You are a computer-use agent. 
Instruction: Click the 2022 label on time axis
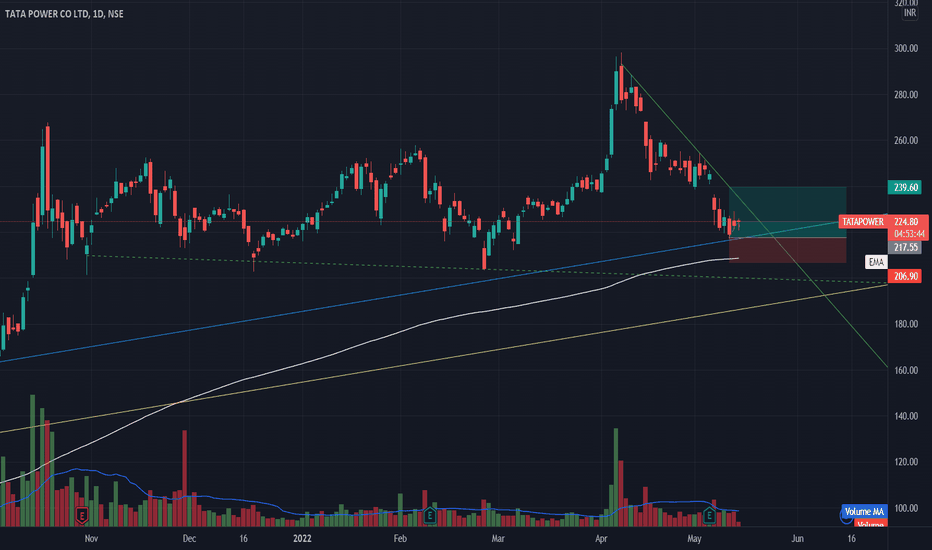pyautogui.click(x=302, y=538)
